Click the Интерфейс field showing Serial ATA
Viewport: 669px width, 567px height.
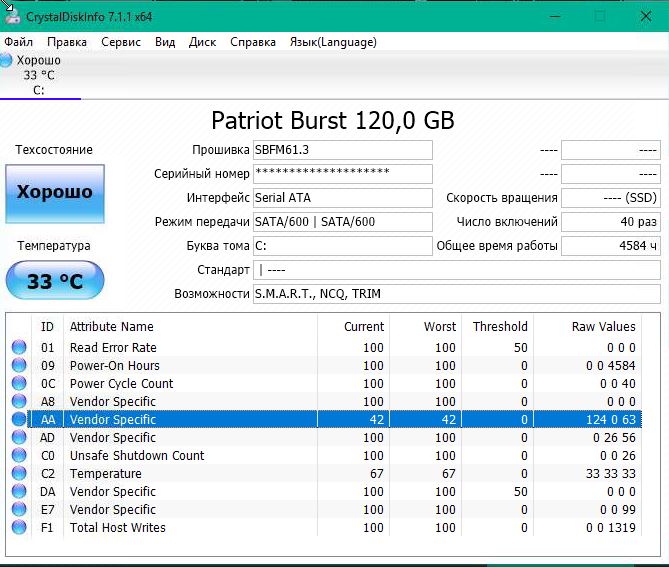point(343,198)
